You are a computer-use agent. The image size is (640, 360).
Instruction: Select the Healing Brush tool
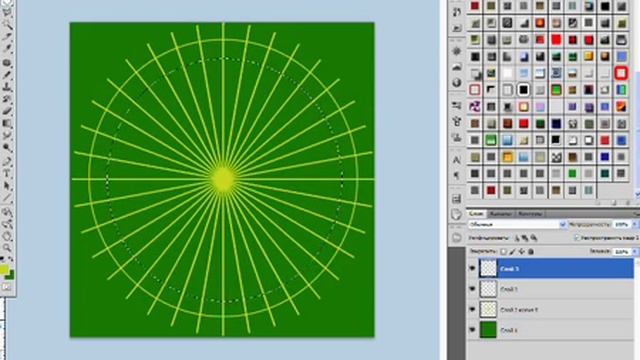click(7, 62)
